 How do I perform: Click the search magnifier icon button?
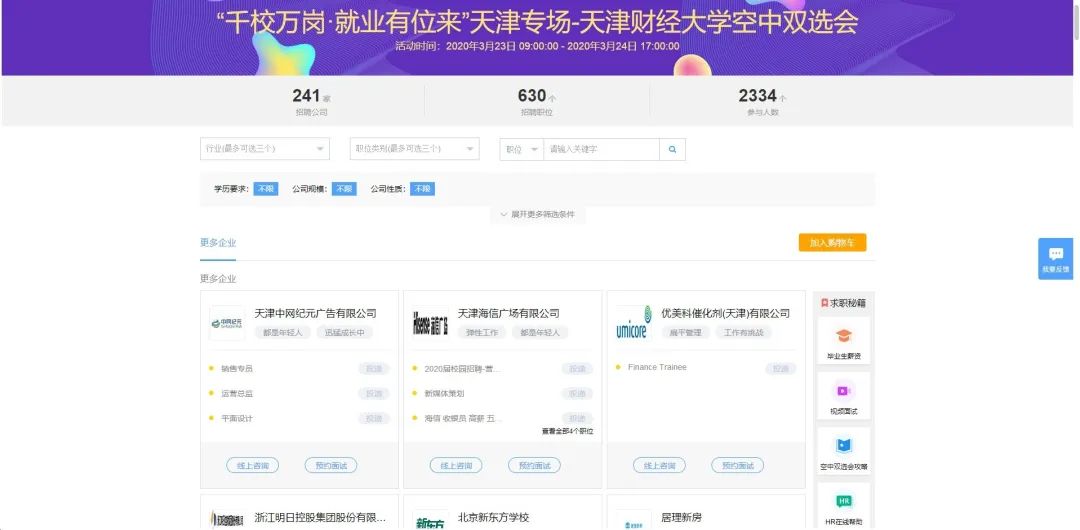tap(672, 150)
